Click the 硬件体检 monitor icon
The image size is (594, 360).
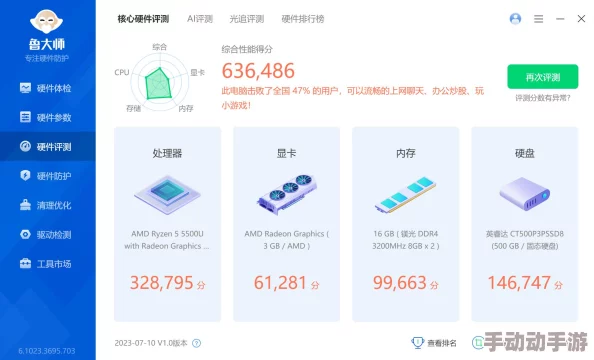(25, 88)
